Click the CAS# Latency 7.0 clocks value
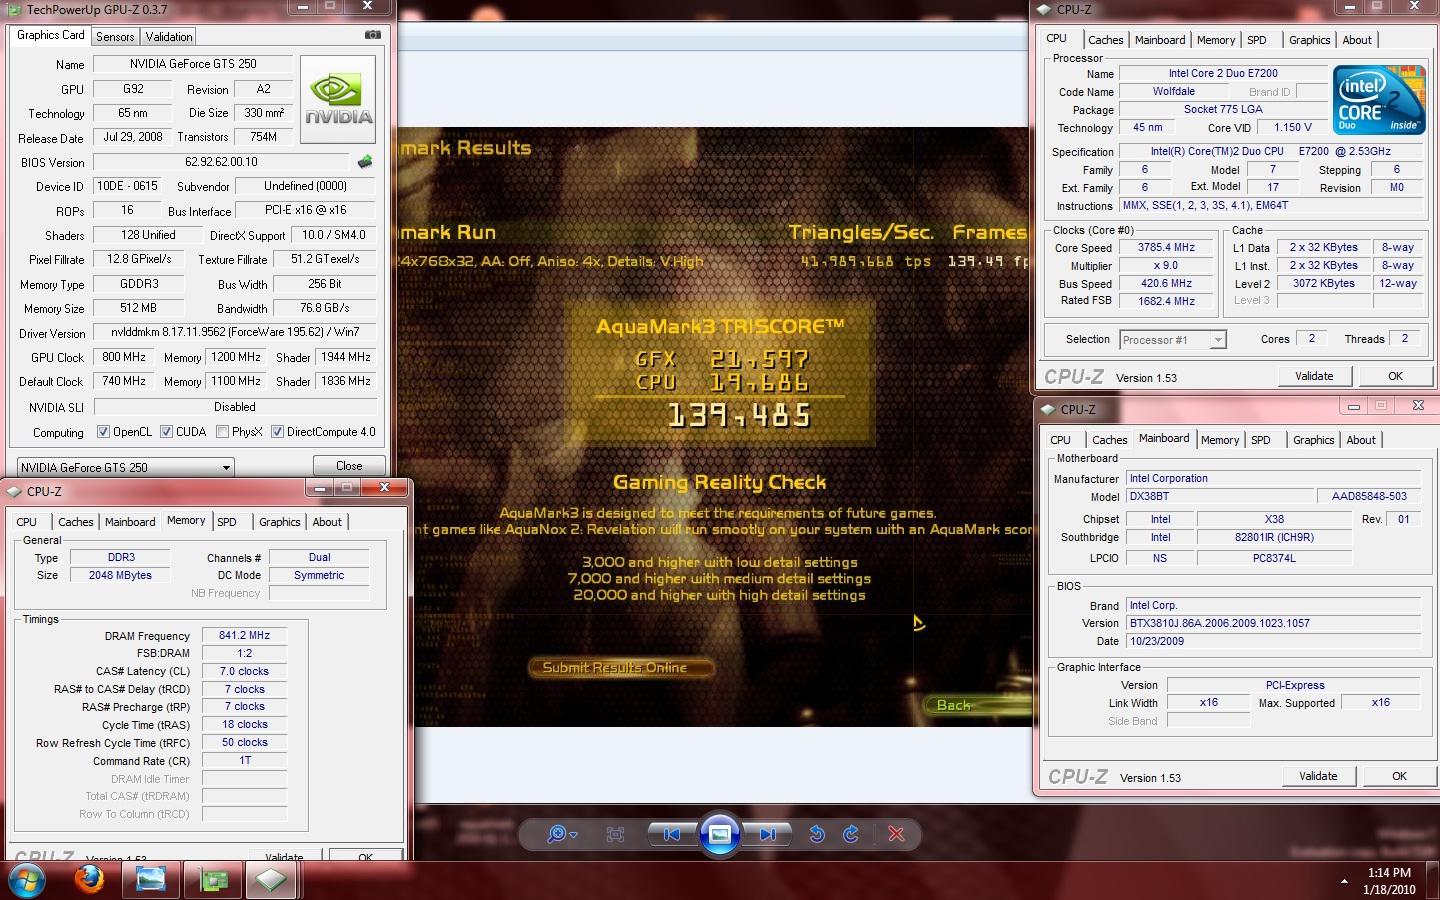Screen dimensions: 1440x900 pos(244,671)
